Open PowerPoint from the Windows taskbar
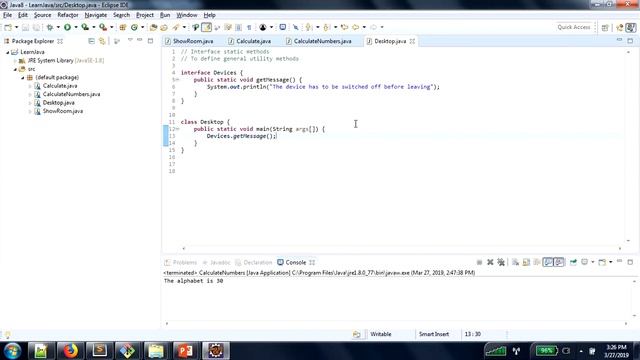Screen dimensions: 640x360 (x=186, y=351)
